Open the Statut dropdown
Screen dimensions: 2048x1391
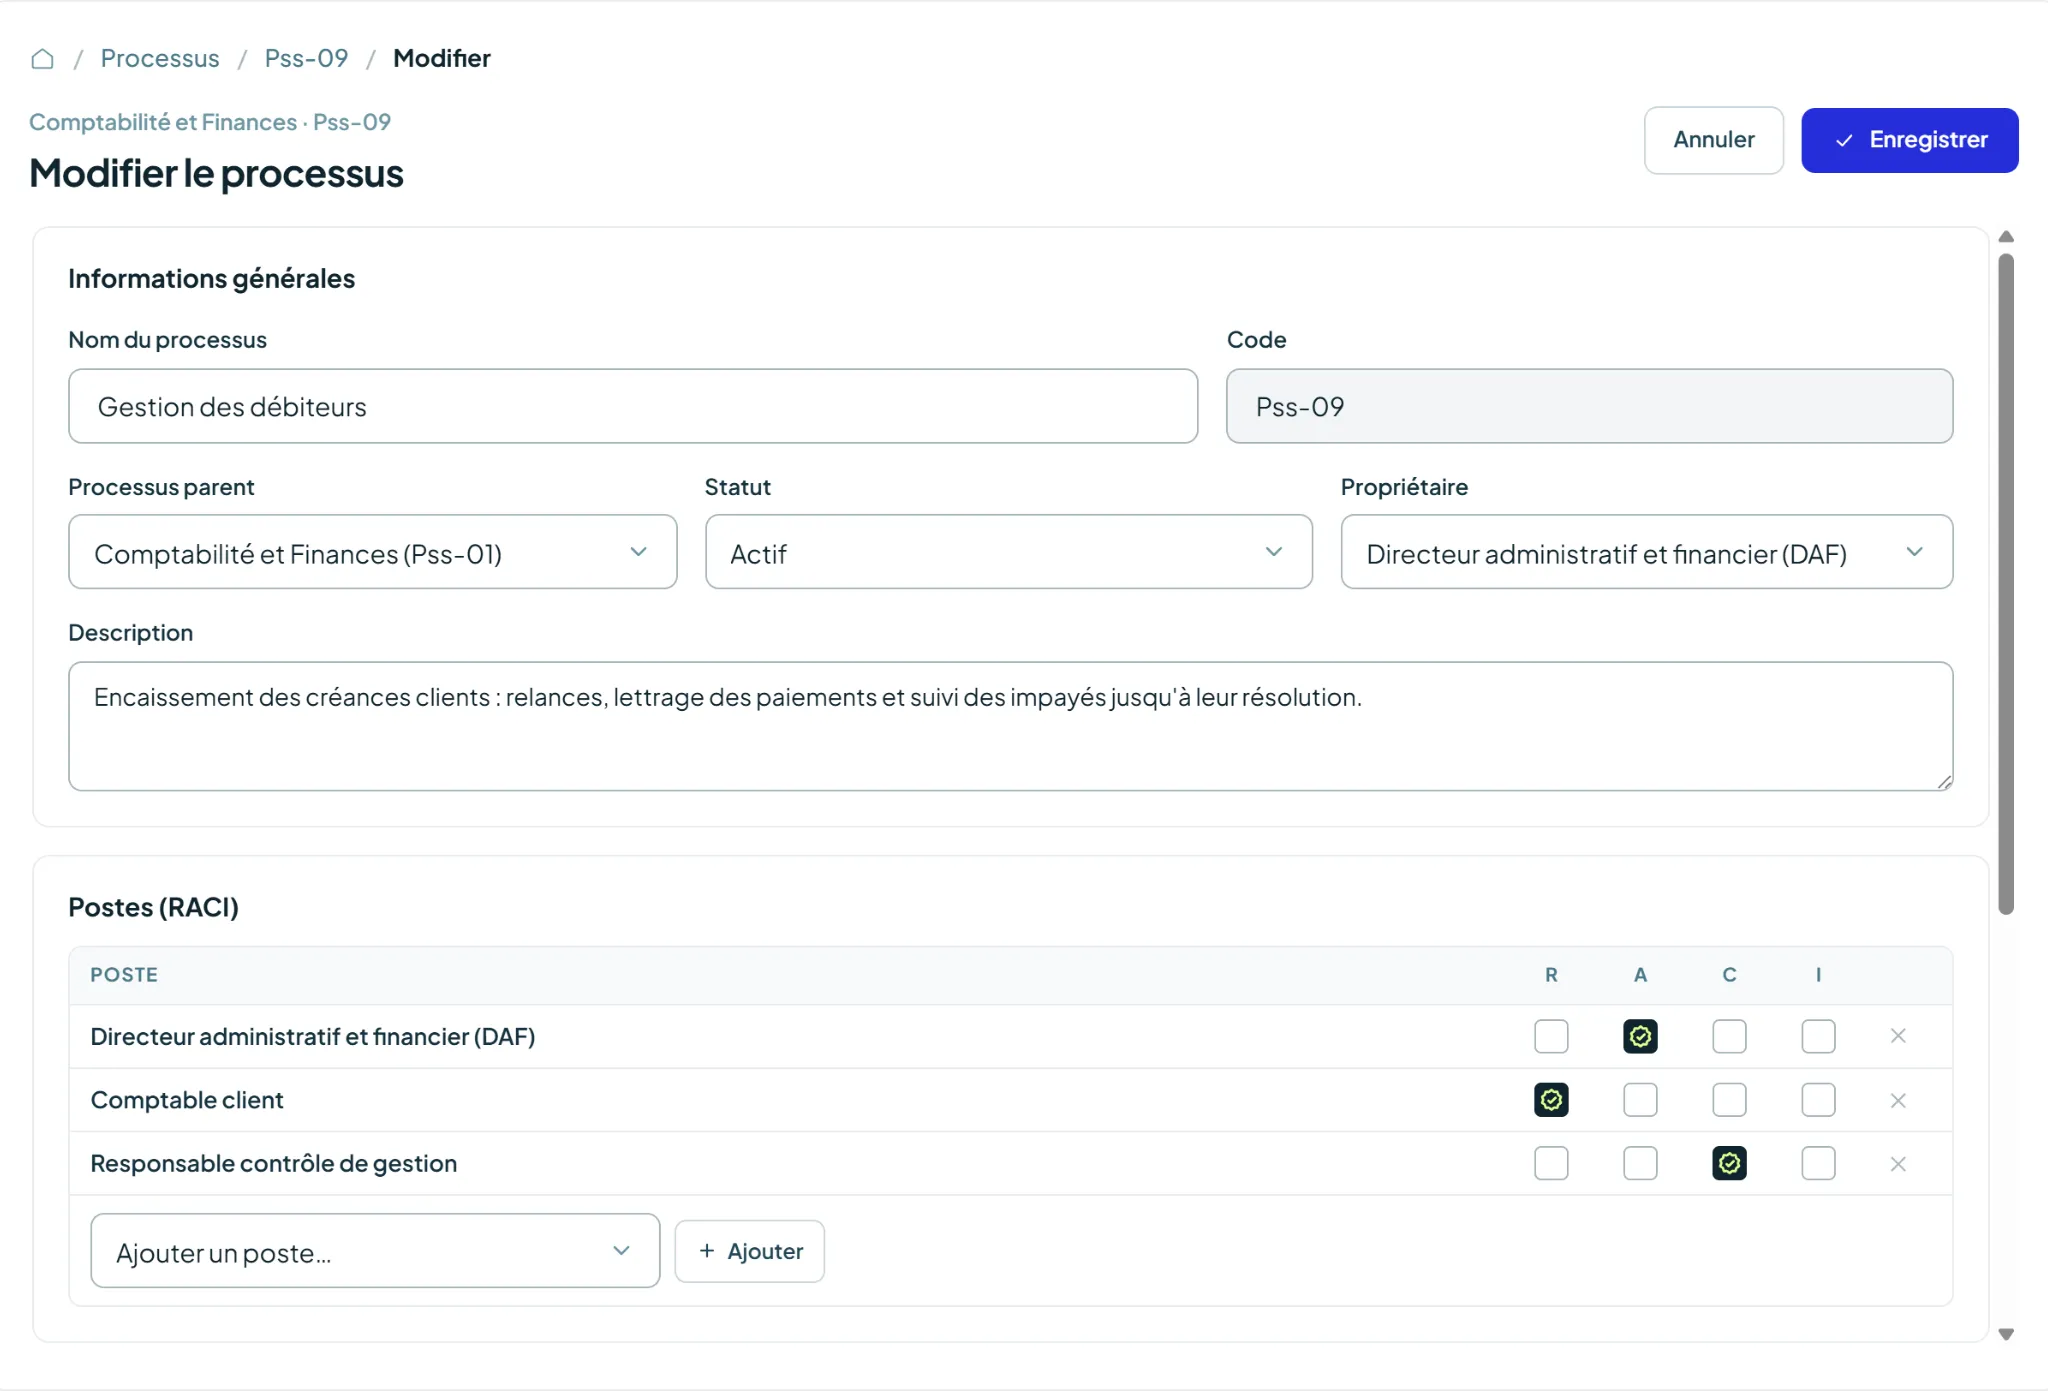click(1008, 552)
